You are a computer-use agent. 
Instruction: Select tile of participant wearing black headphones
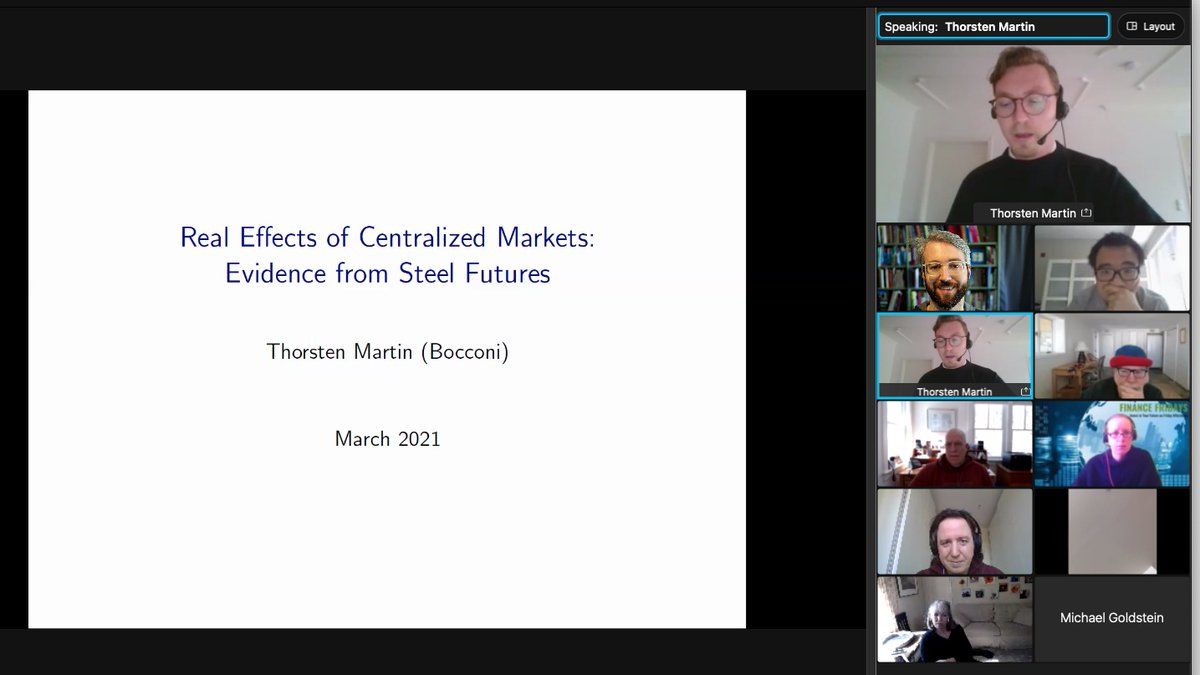point(954,531)
